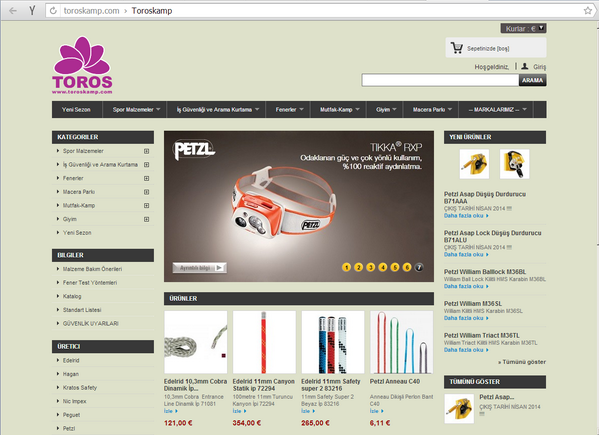The image size is (599, 435).
Task: Open Yeni Sezon in the categories list
Action: click(x=77, y=233)
